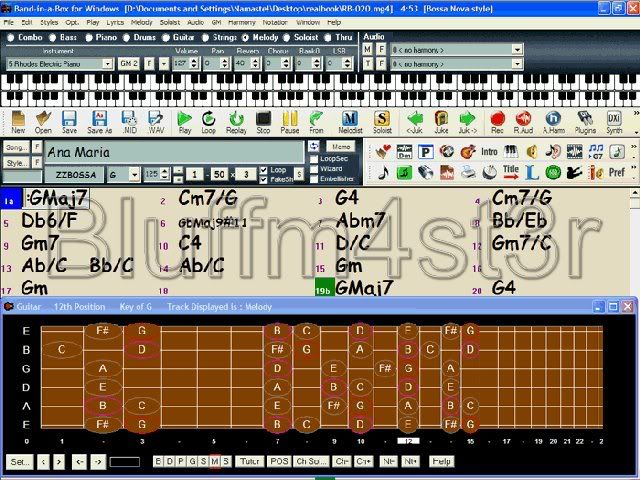Select the Guitar track radio button
This screenshot has height=480, width=640.
[x=166, y=38]
